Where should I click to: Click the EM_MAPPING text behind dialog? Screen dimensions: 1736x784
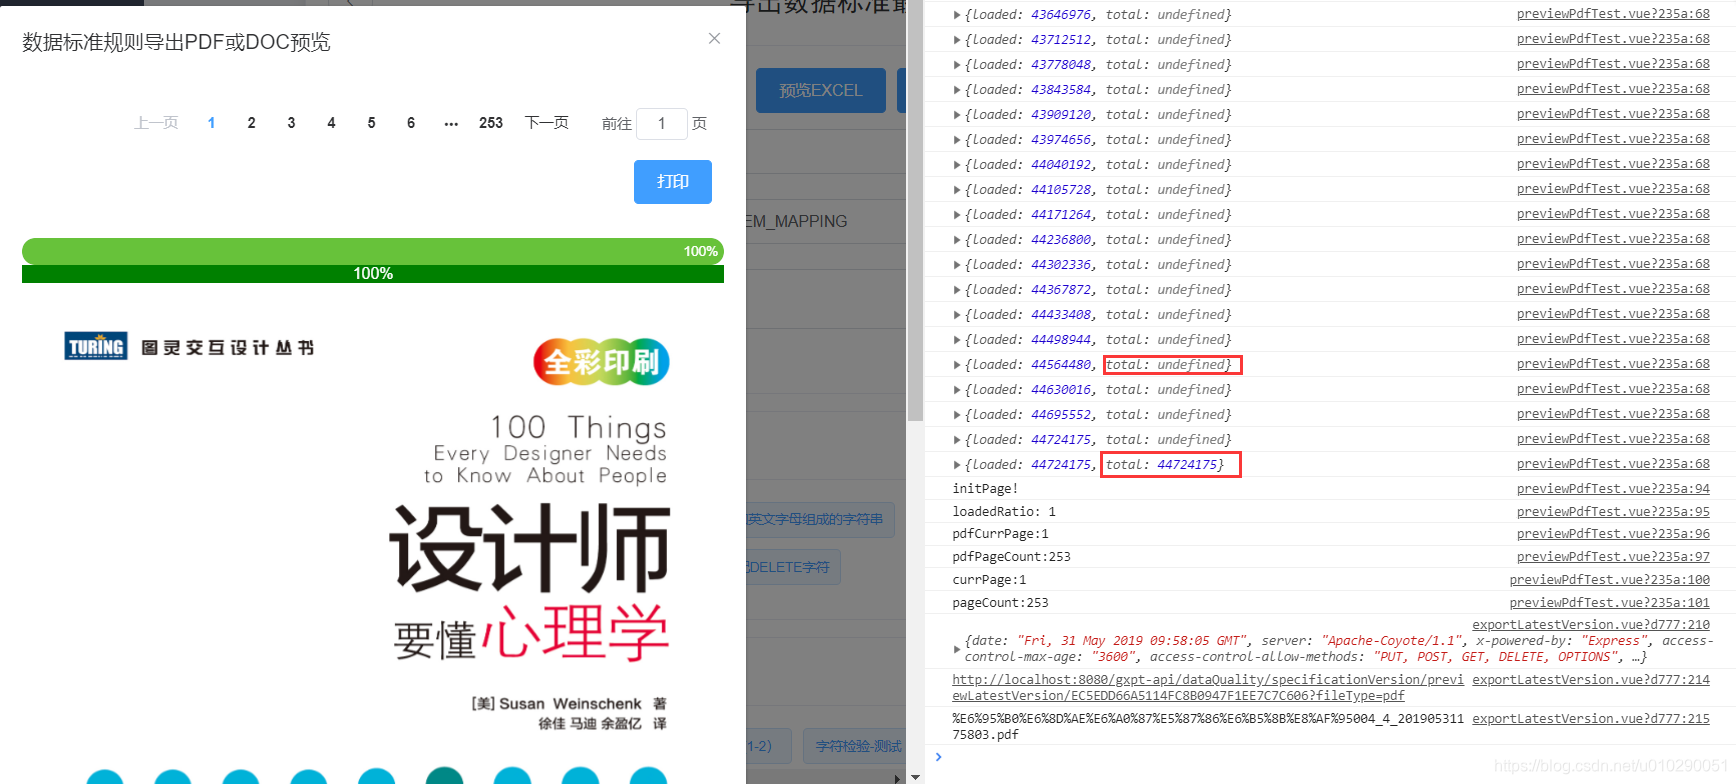coord(797,221)
